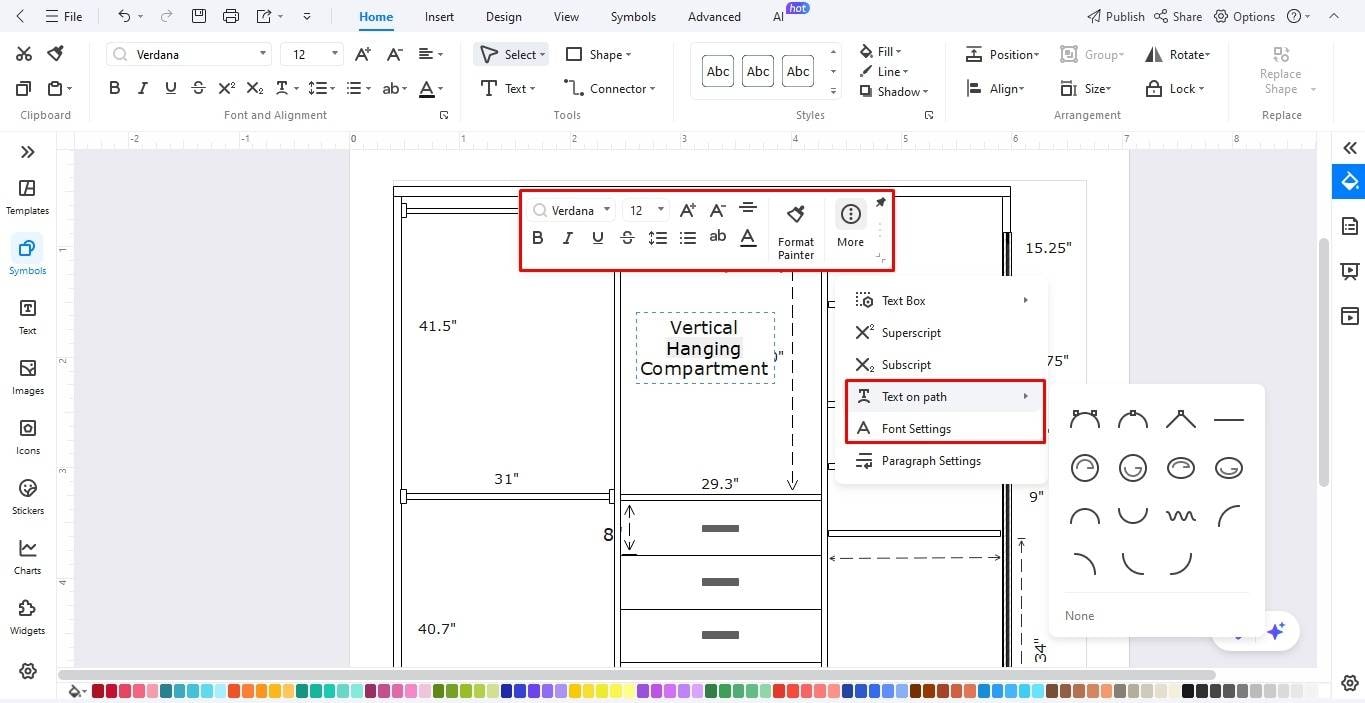Open the Options button

1244,16
